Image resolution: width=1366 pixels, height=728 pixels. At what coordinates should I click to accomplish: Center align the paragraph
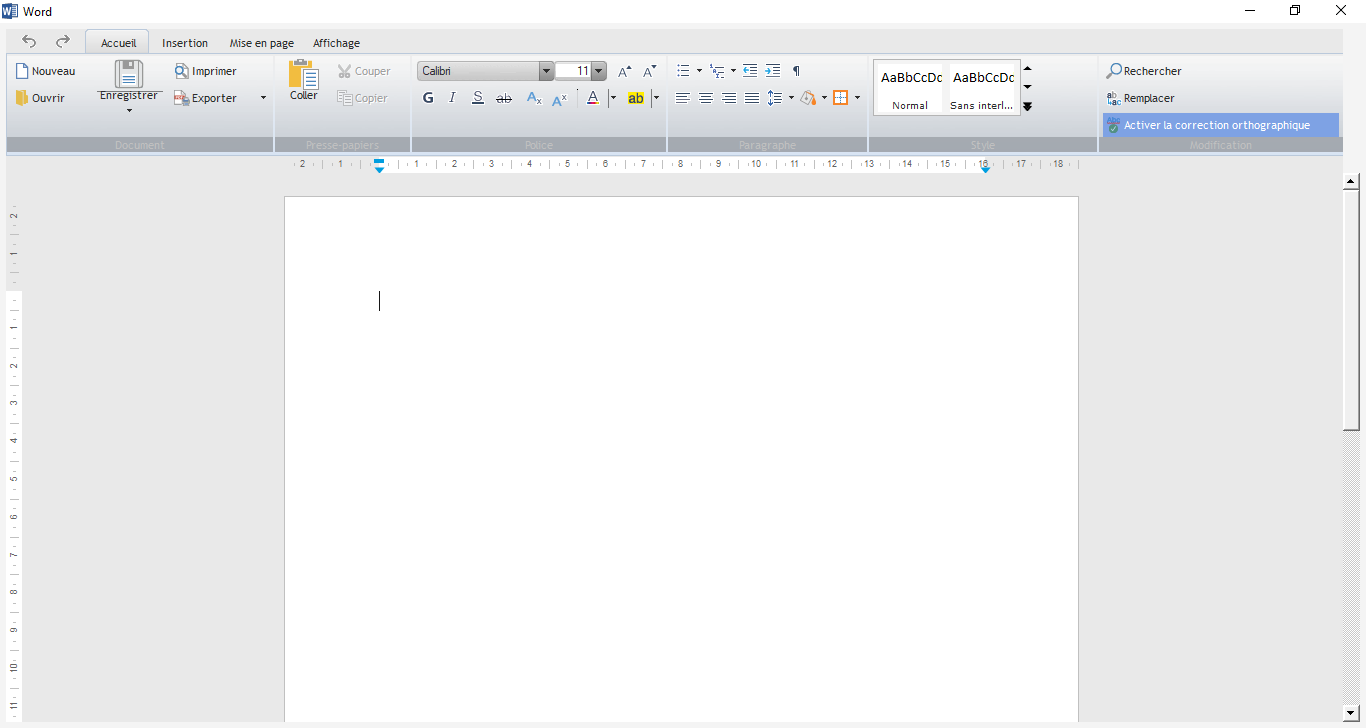(x=706, y=98)
